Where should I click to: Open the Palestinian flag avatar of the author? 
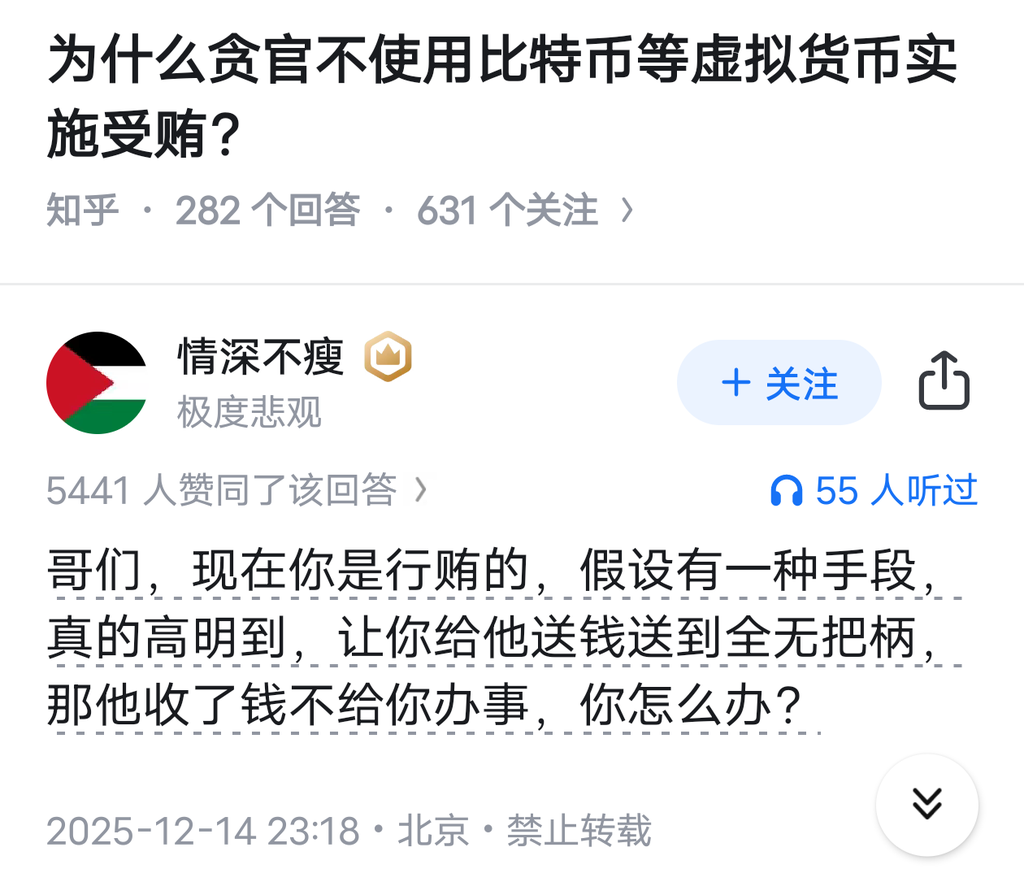97,382
